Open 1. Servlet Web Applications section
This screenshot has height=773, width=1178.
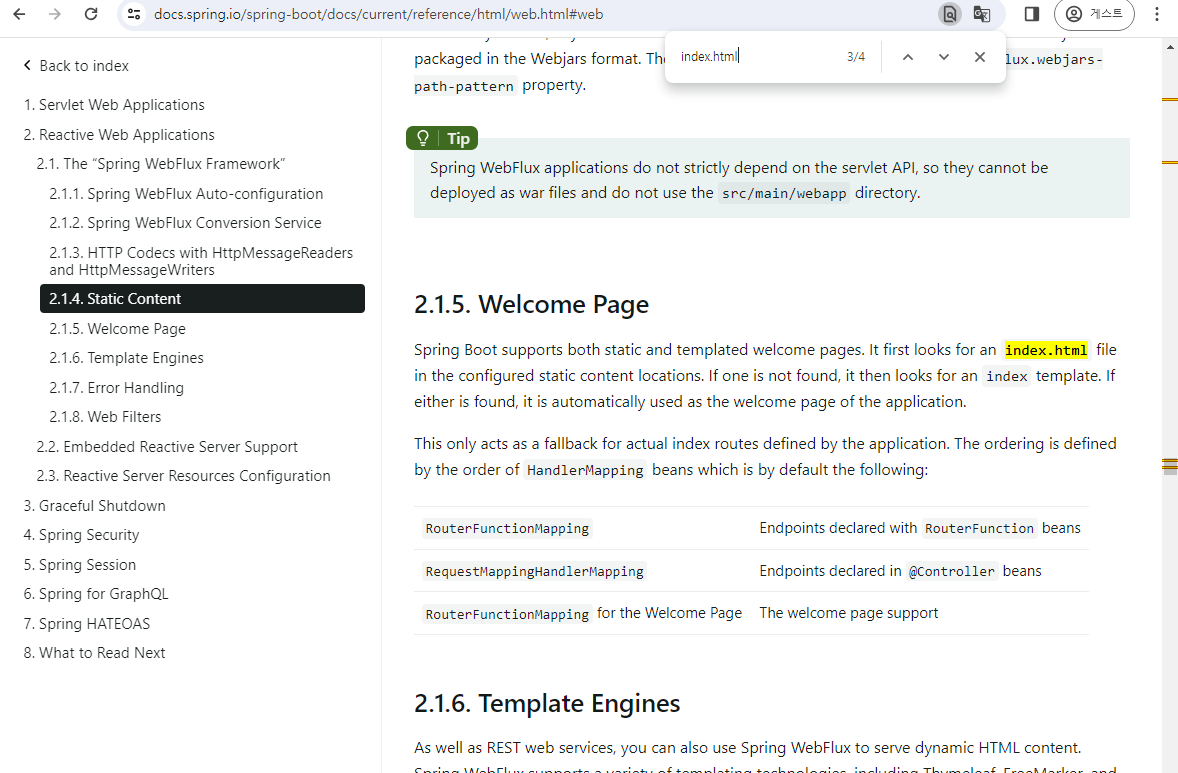114,105
